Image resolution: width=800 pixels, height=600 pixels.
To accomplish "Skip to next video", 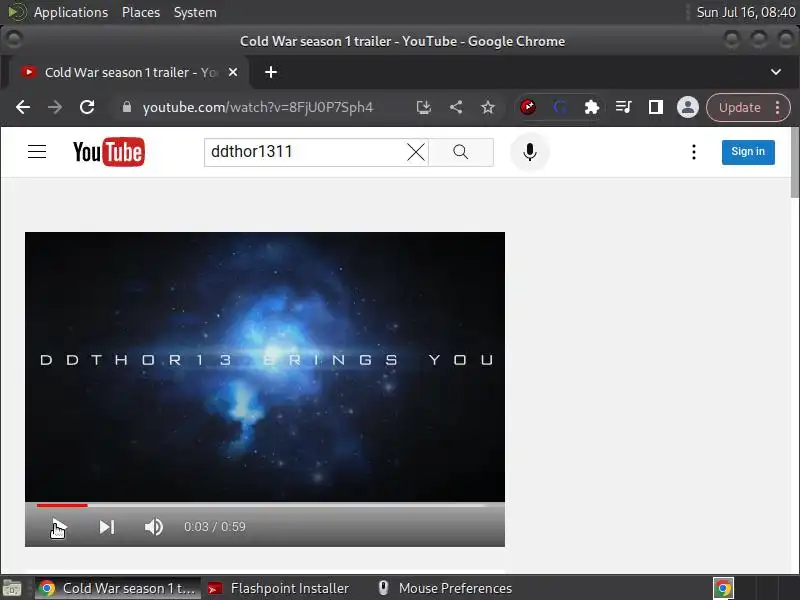I will coord(107,527).
